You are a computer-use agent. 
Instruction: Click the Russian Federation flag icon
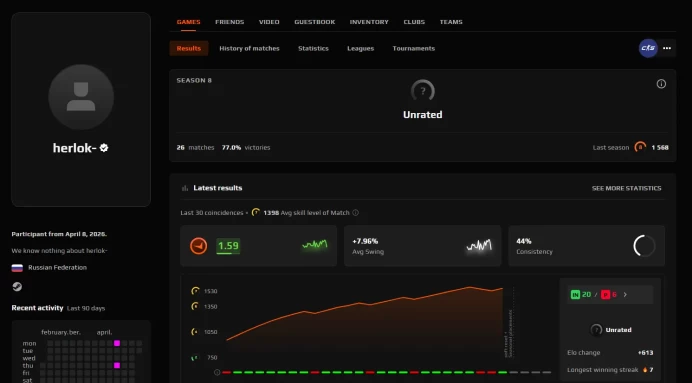[x=17, y=268]
